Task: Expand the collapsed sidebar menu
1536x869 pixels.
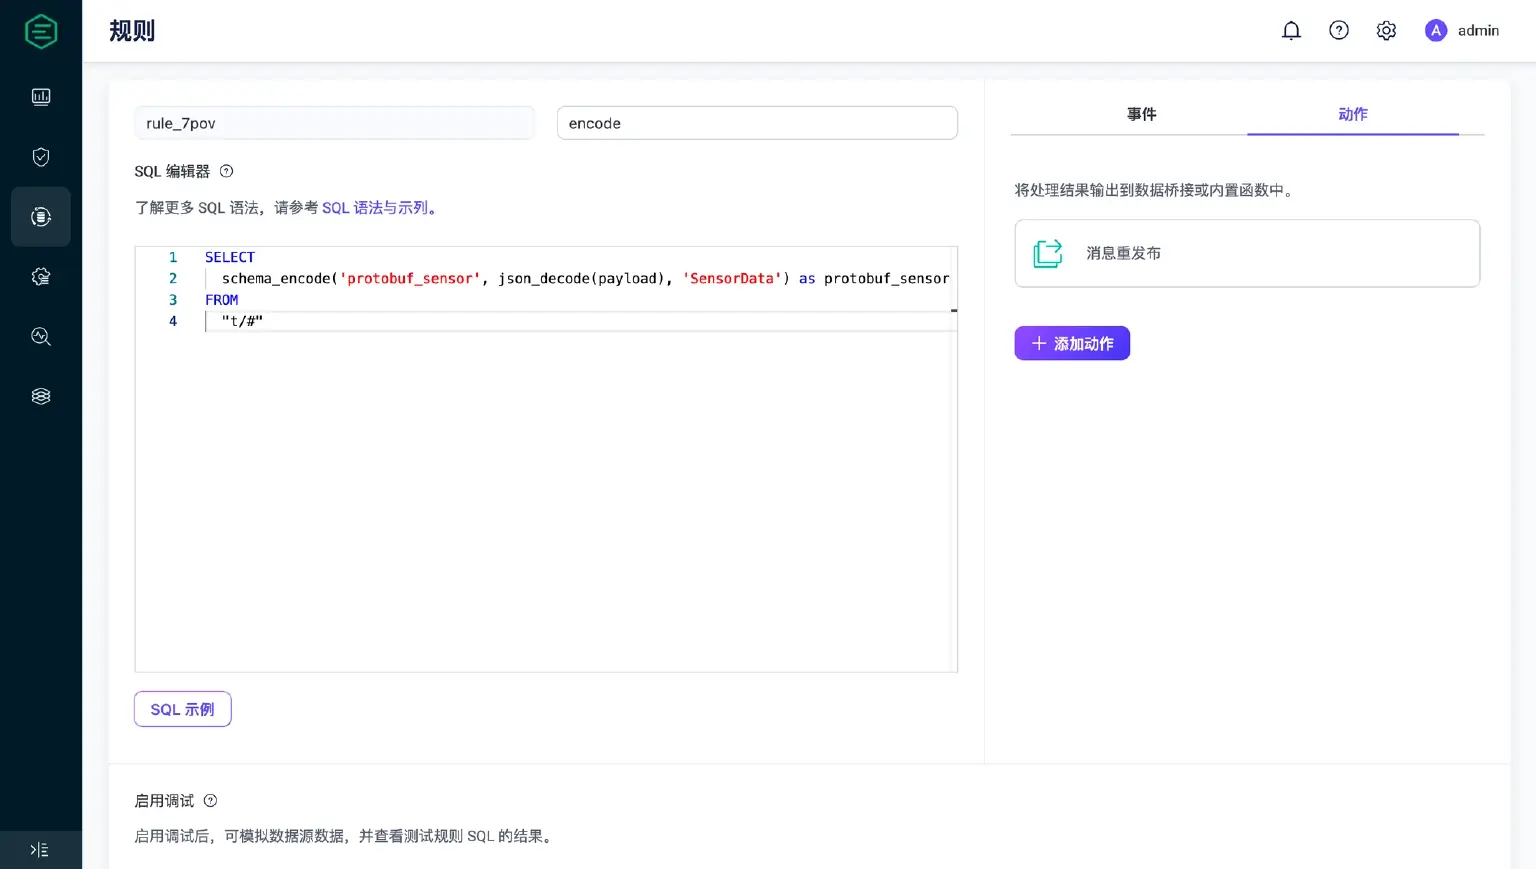Action: click(40, 850)
